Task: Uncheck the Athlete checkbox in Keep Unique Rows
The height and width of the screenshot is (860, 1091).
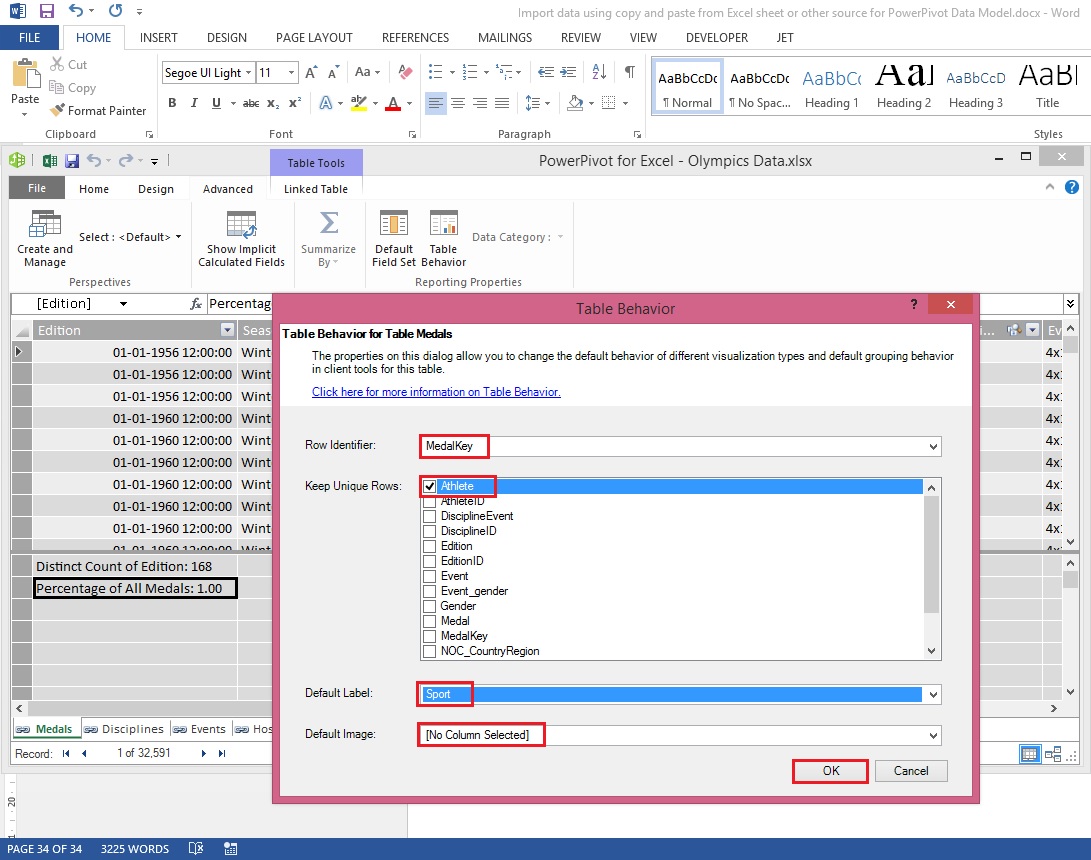Action: click(x=430, y=487)
